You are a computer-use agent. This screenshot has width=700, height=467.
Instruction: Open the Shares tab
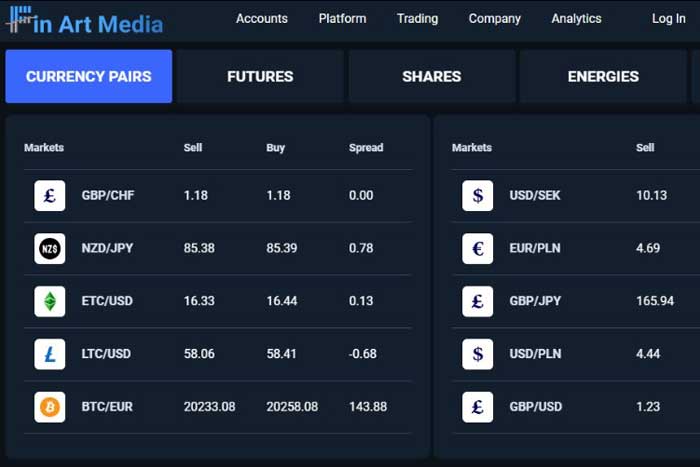(431, 77)
